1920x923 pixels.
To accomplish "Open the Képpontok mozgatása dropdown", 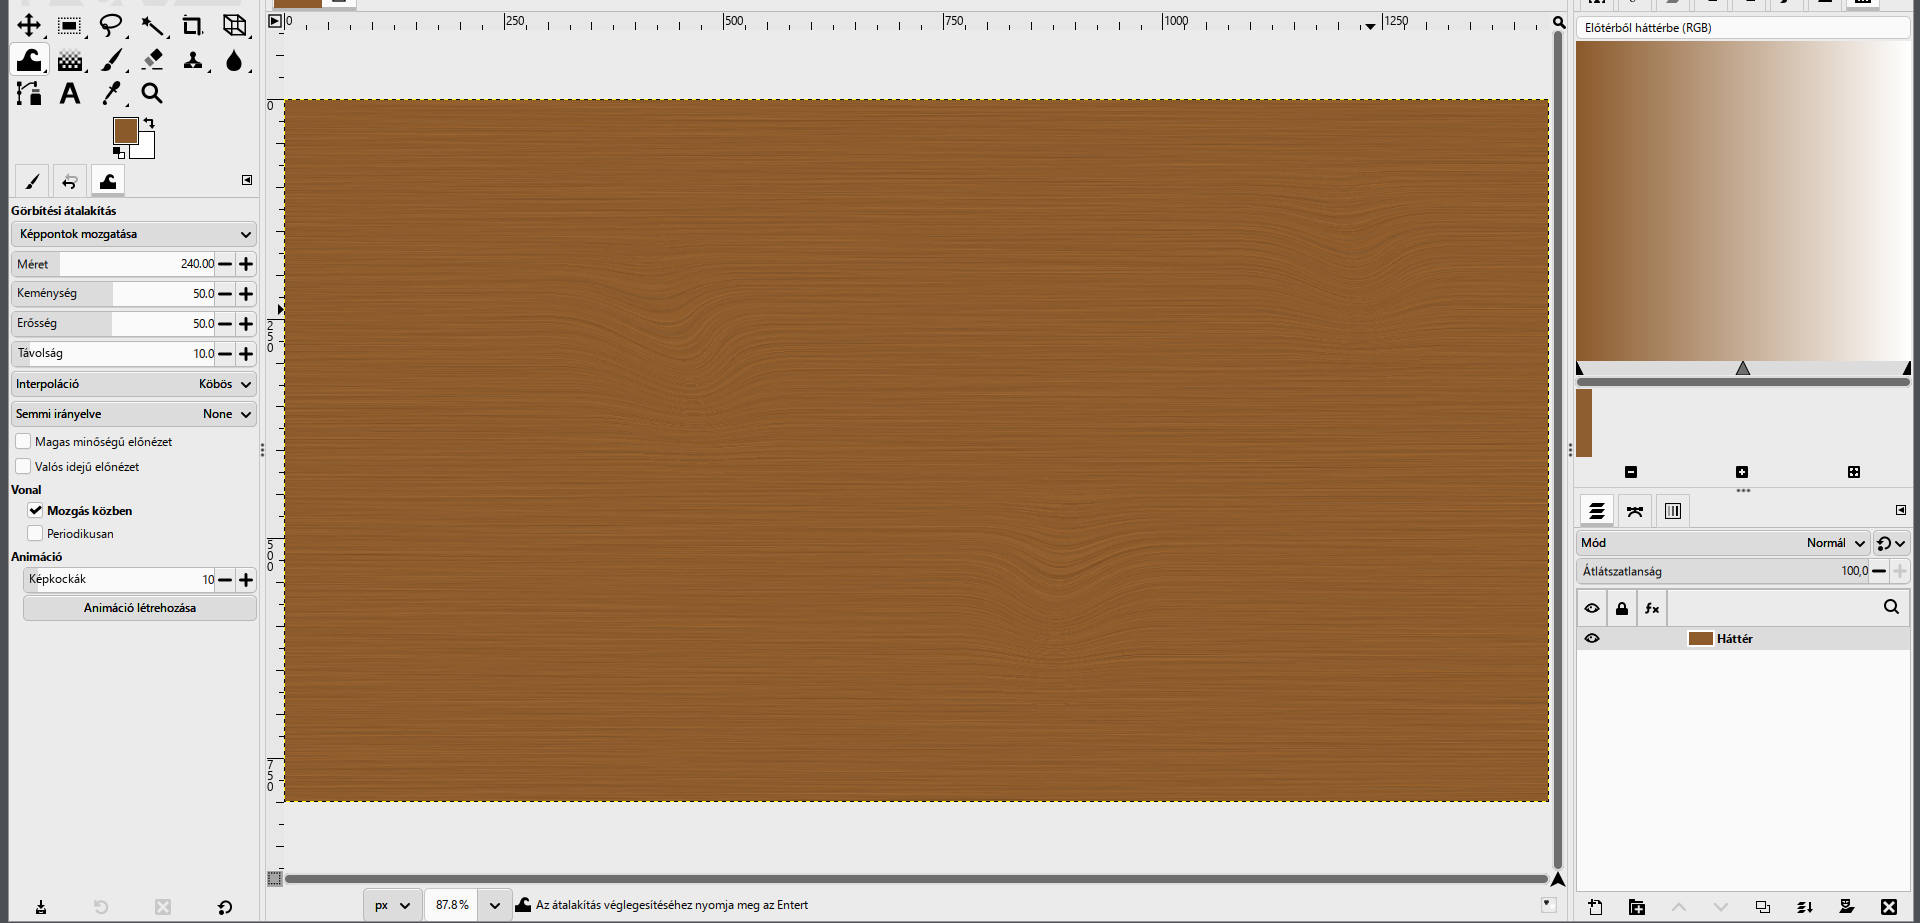I will [x=134, y=234].
